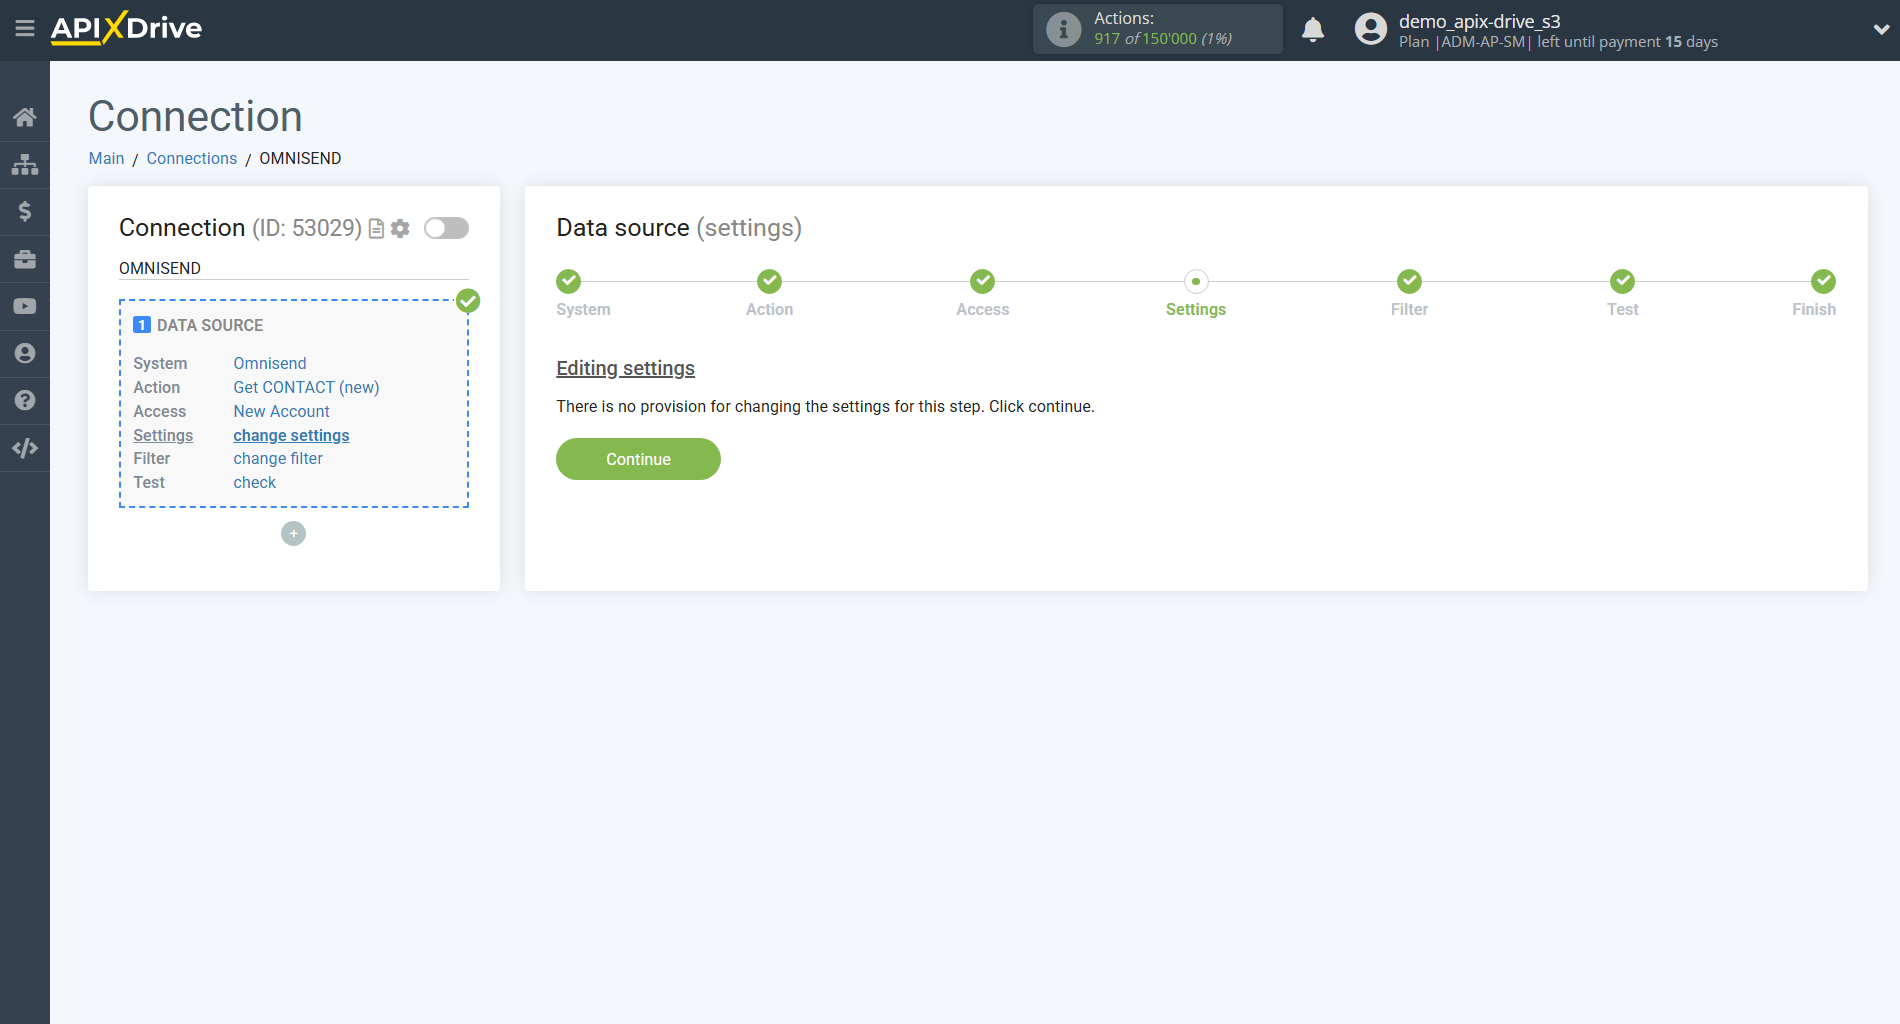Open the briefcase sidebar icon
The height and width of the screenshot is (1024, 1900).
click(25, 258)
